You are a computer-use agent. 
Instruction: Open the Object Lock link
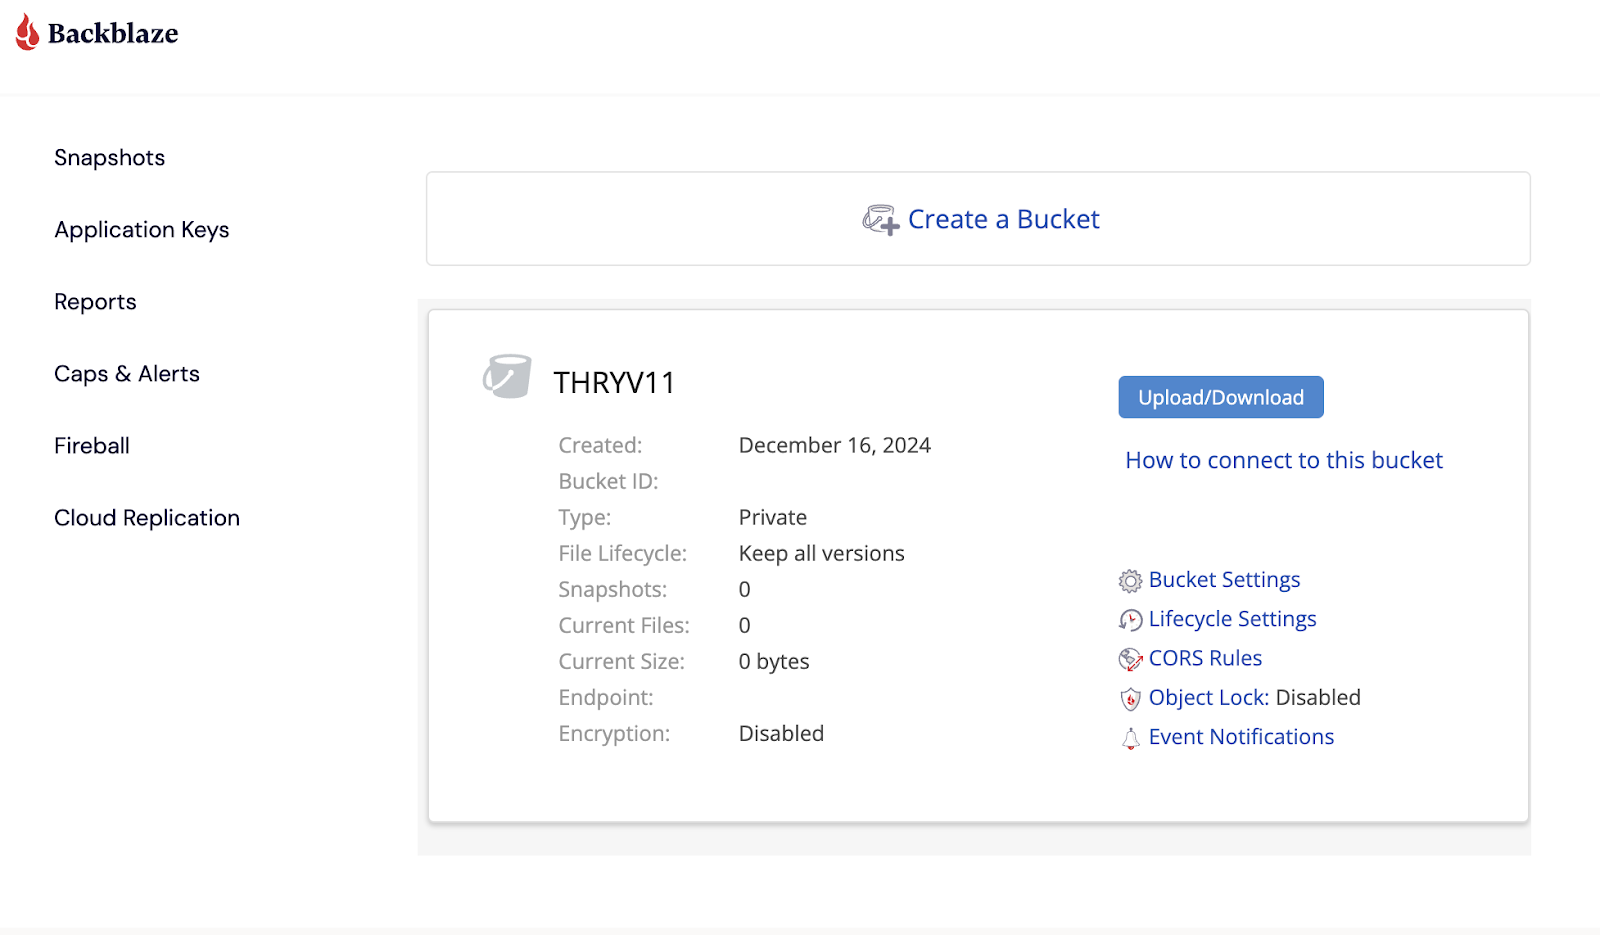pos(1209,697)
